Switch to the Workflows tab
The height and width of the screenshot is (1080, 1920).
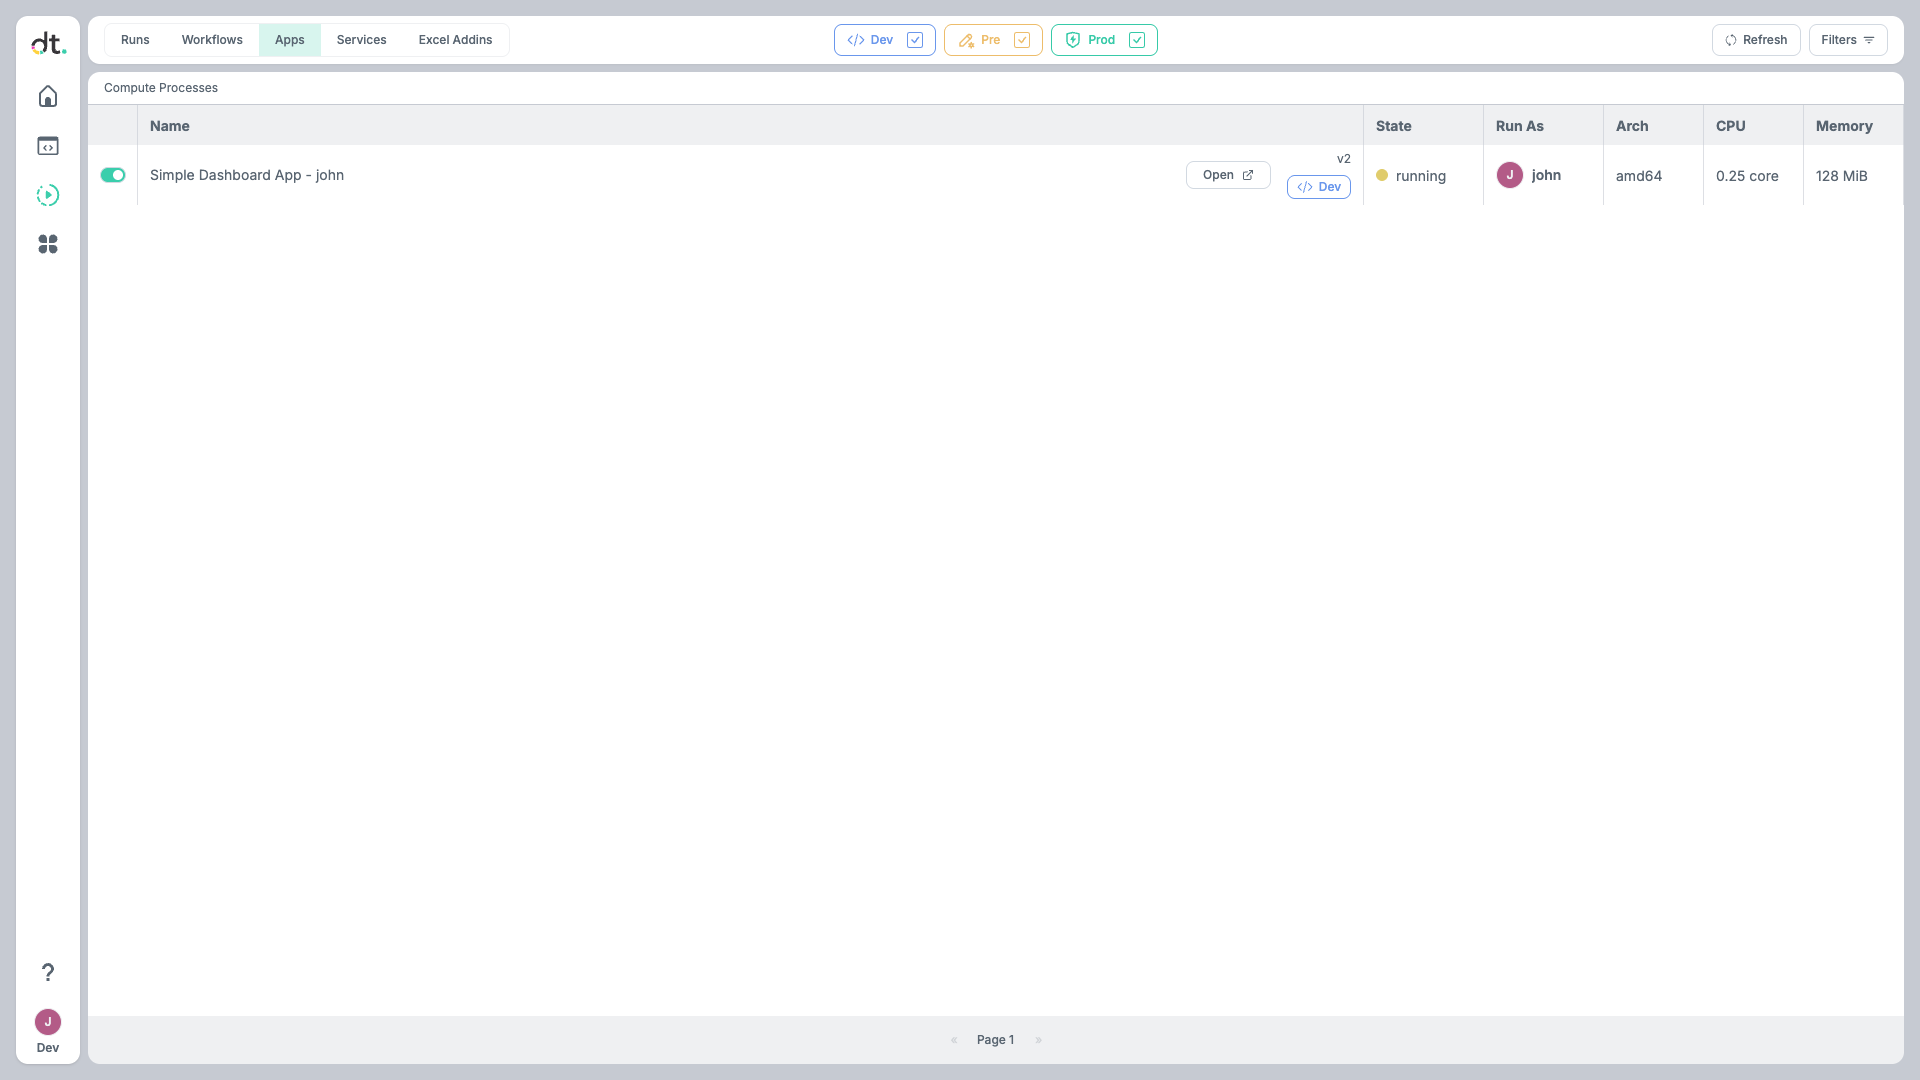coord(212,40)
